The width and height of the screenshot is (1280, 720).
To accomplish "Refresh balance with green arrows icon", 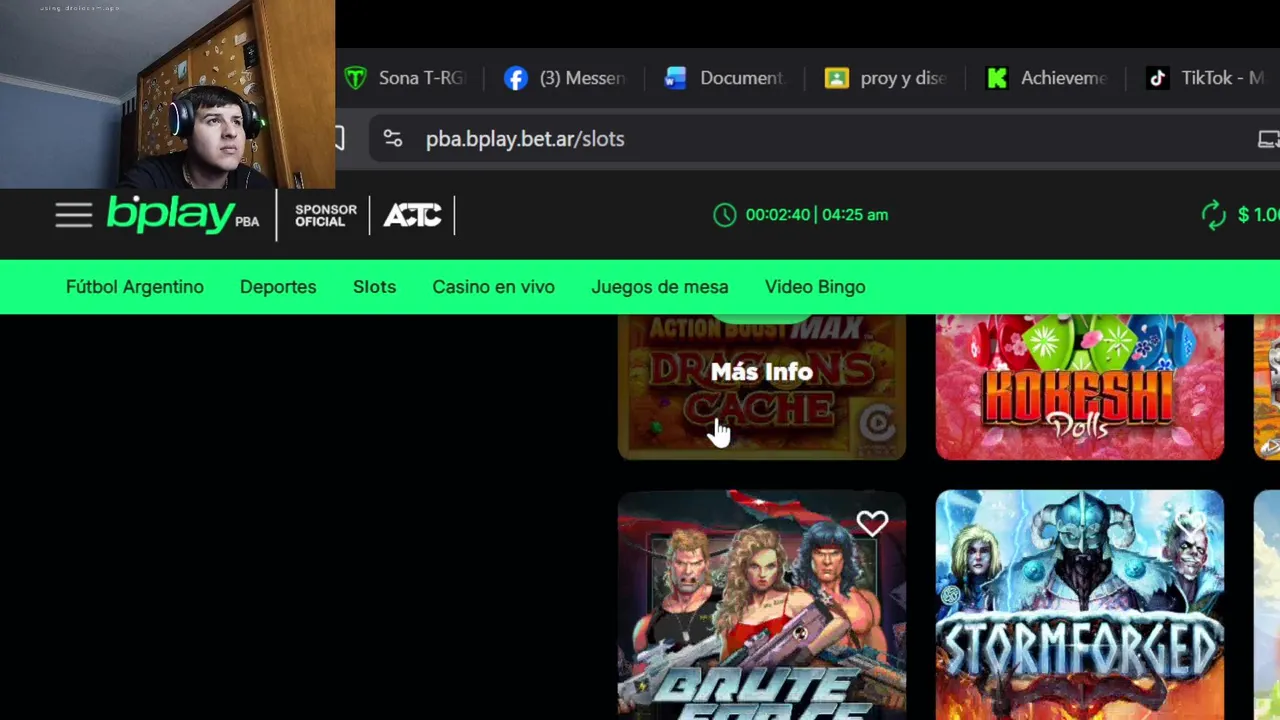I will coord(1213,215).
